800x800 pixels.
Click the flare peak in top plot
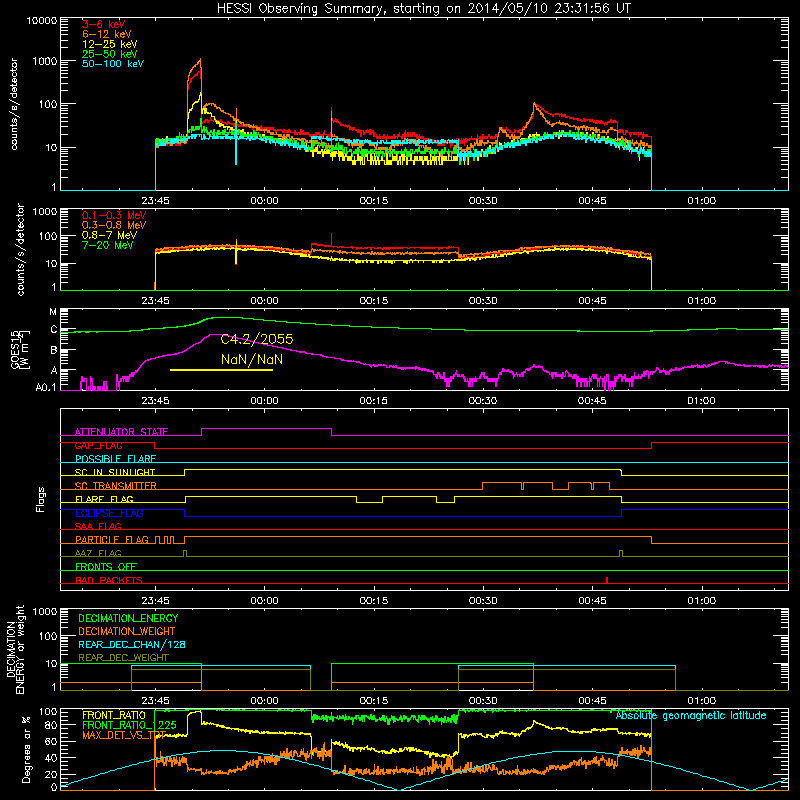(200, 60)
